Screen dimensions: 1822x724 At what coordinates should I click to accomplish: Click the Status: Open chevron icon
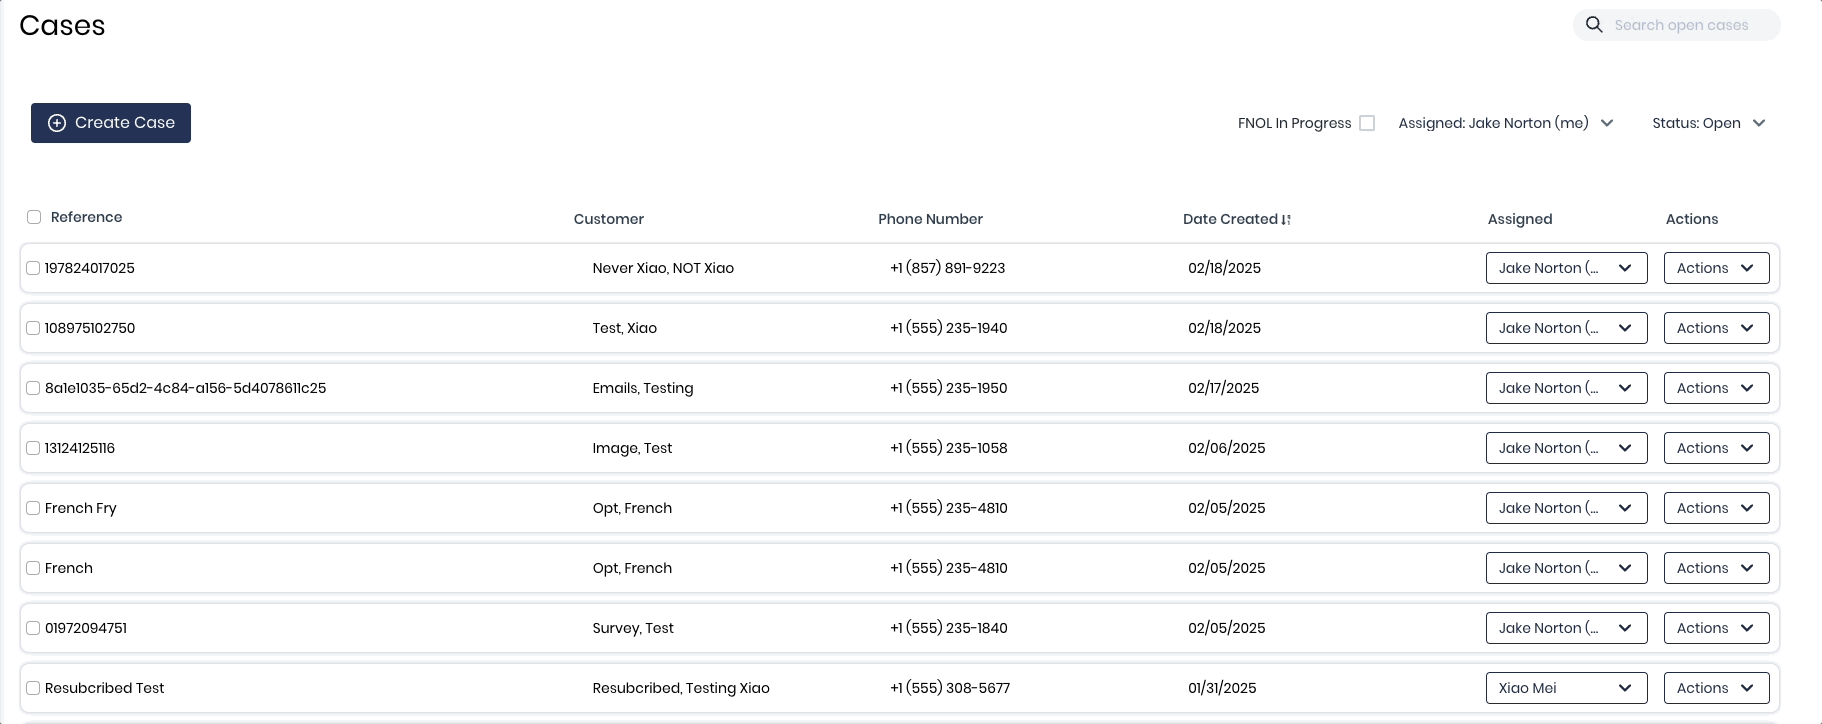pyautogui.click(x=1759, y=123)
